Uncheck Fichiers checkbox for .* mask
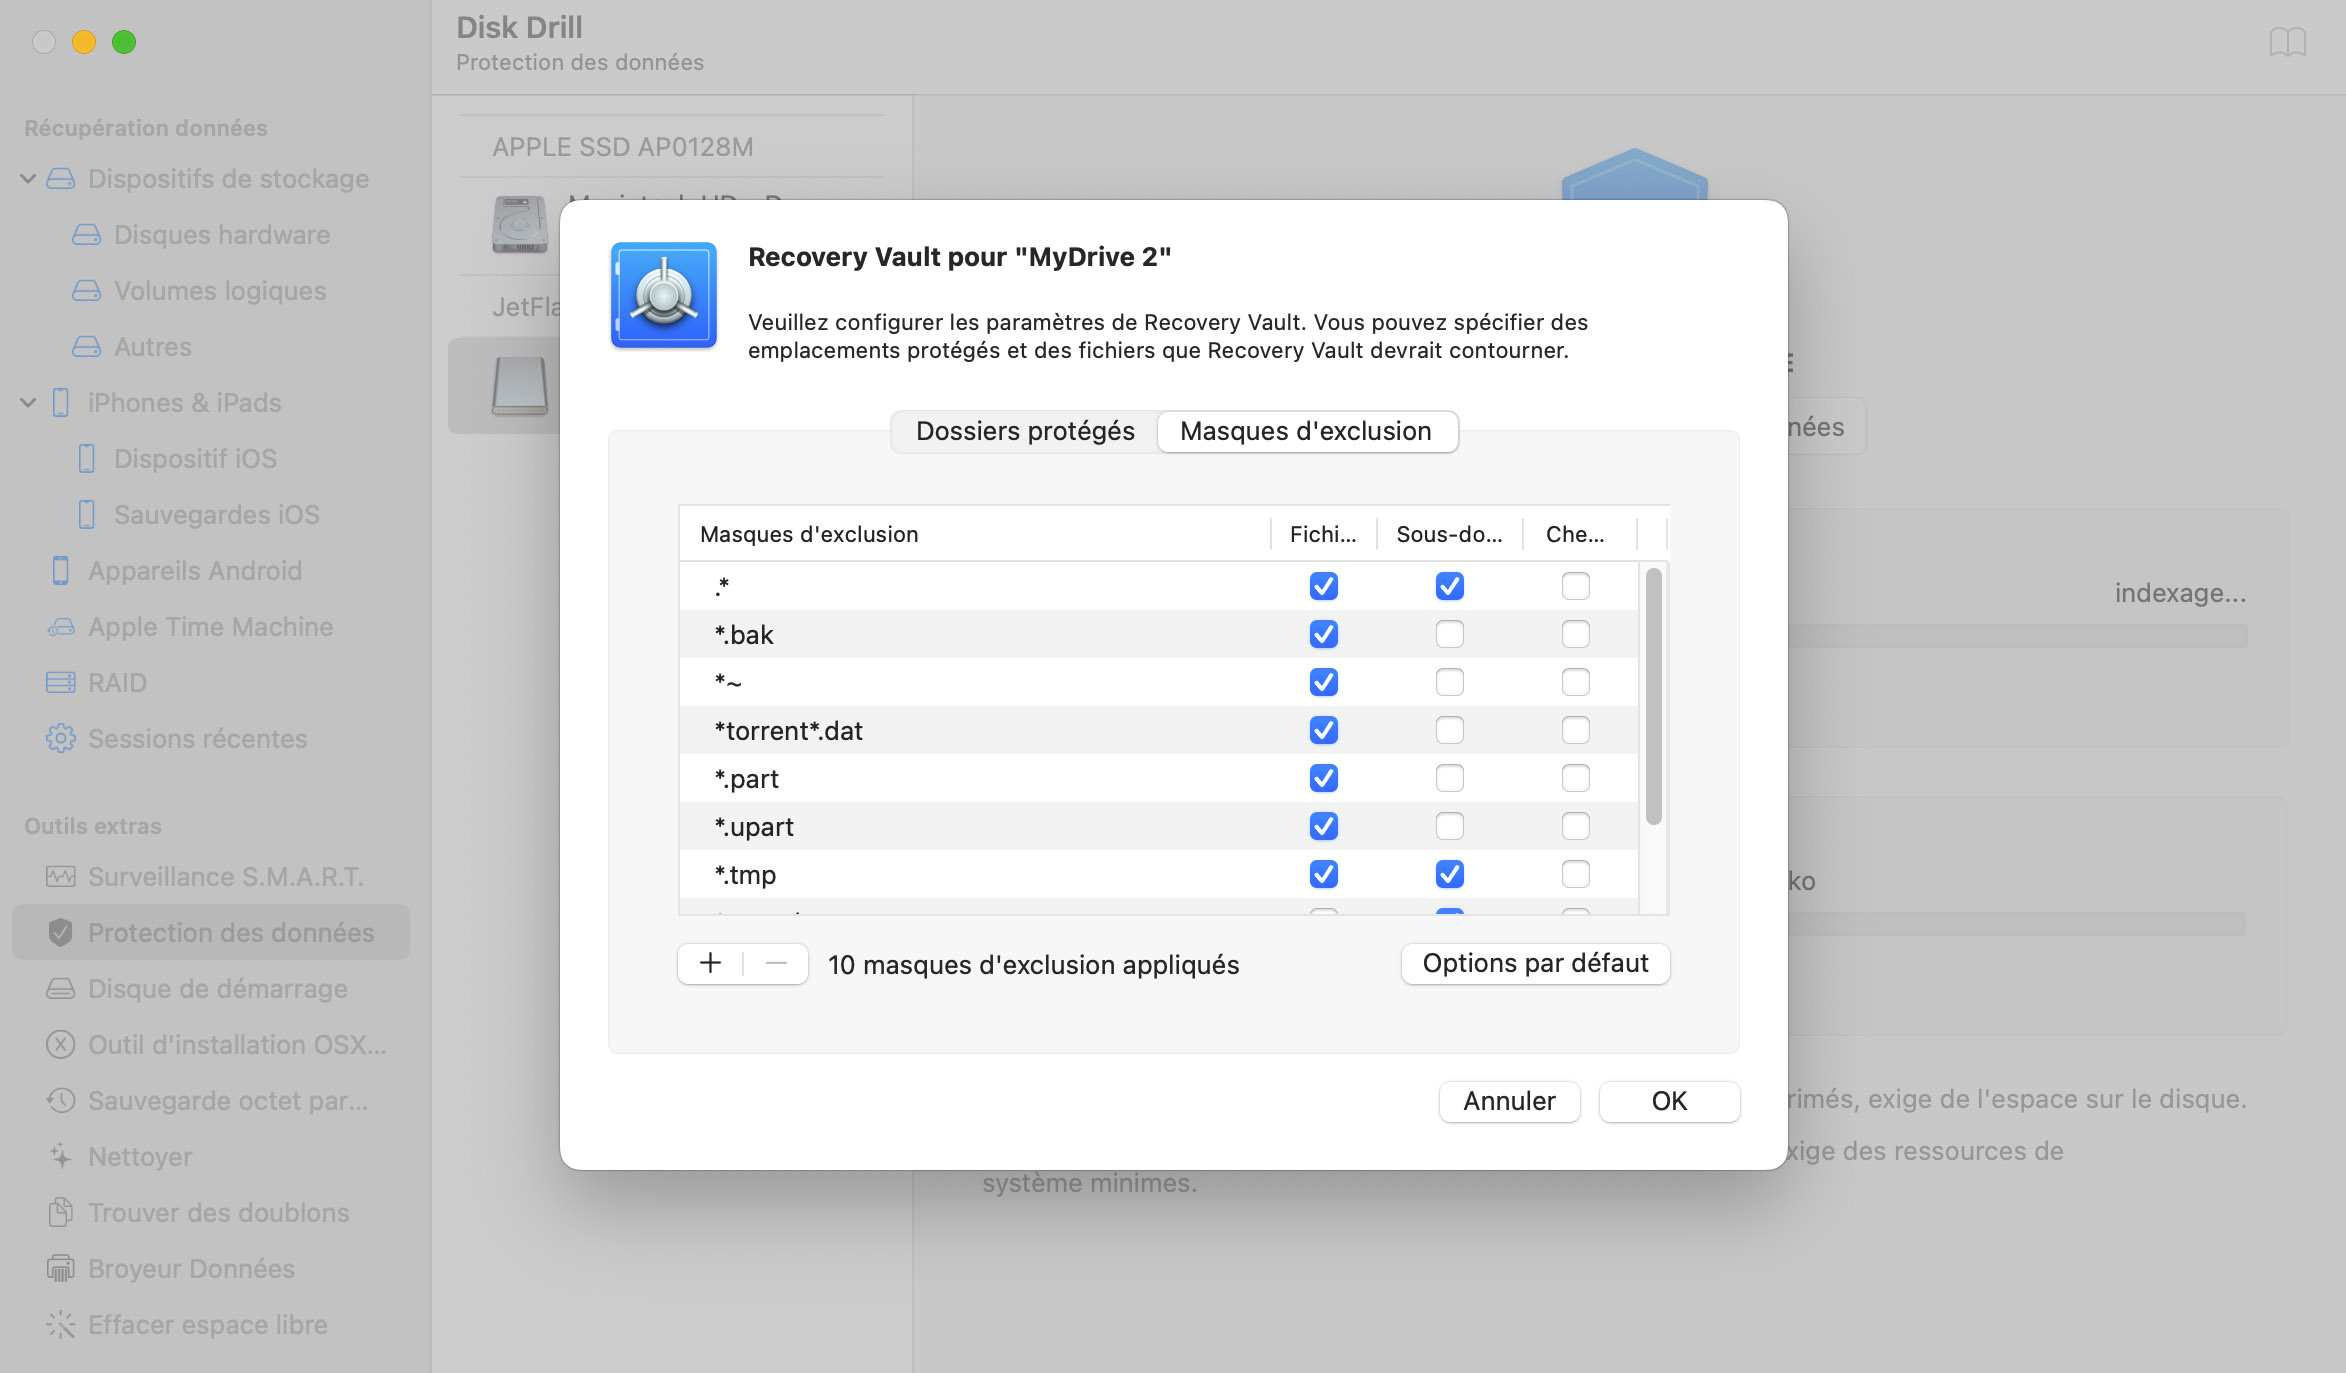The image size is (2346, 1373). [1324, 586]
